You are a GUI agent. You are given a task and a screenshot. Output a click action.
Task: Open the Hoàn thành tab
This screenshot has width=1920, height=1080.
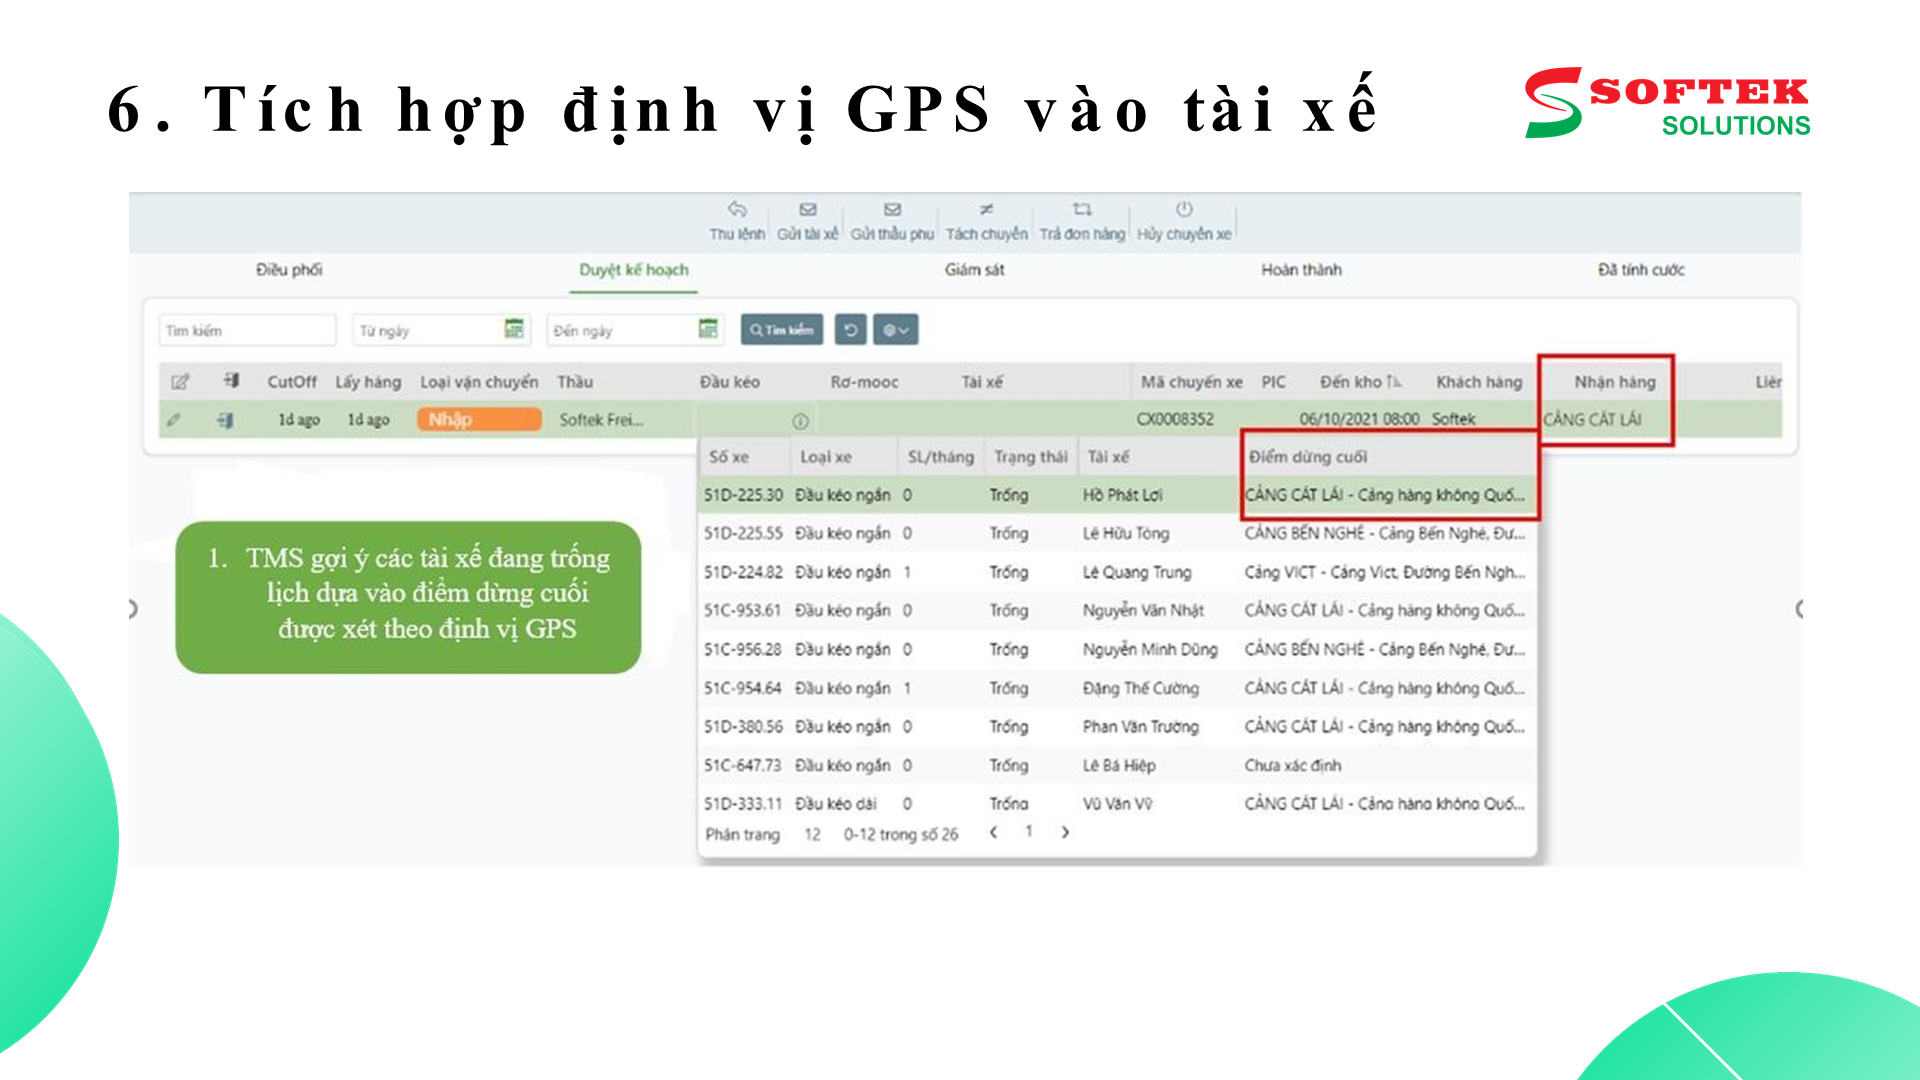point(1302,270)
